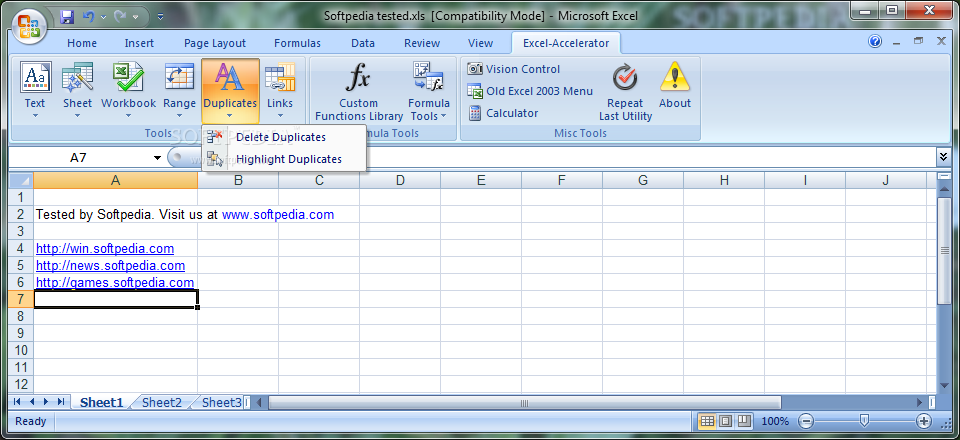Click the horizontal scrollbar thumb
This screenshot has height=440, width=960.
[x=524, y=402]
